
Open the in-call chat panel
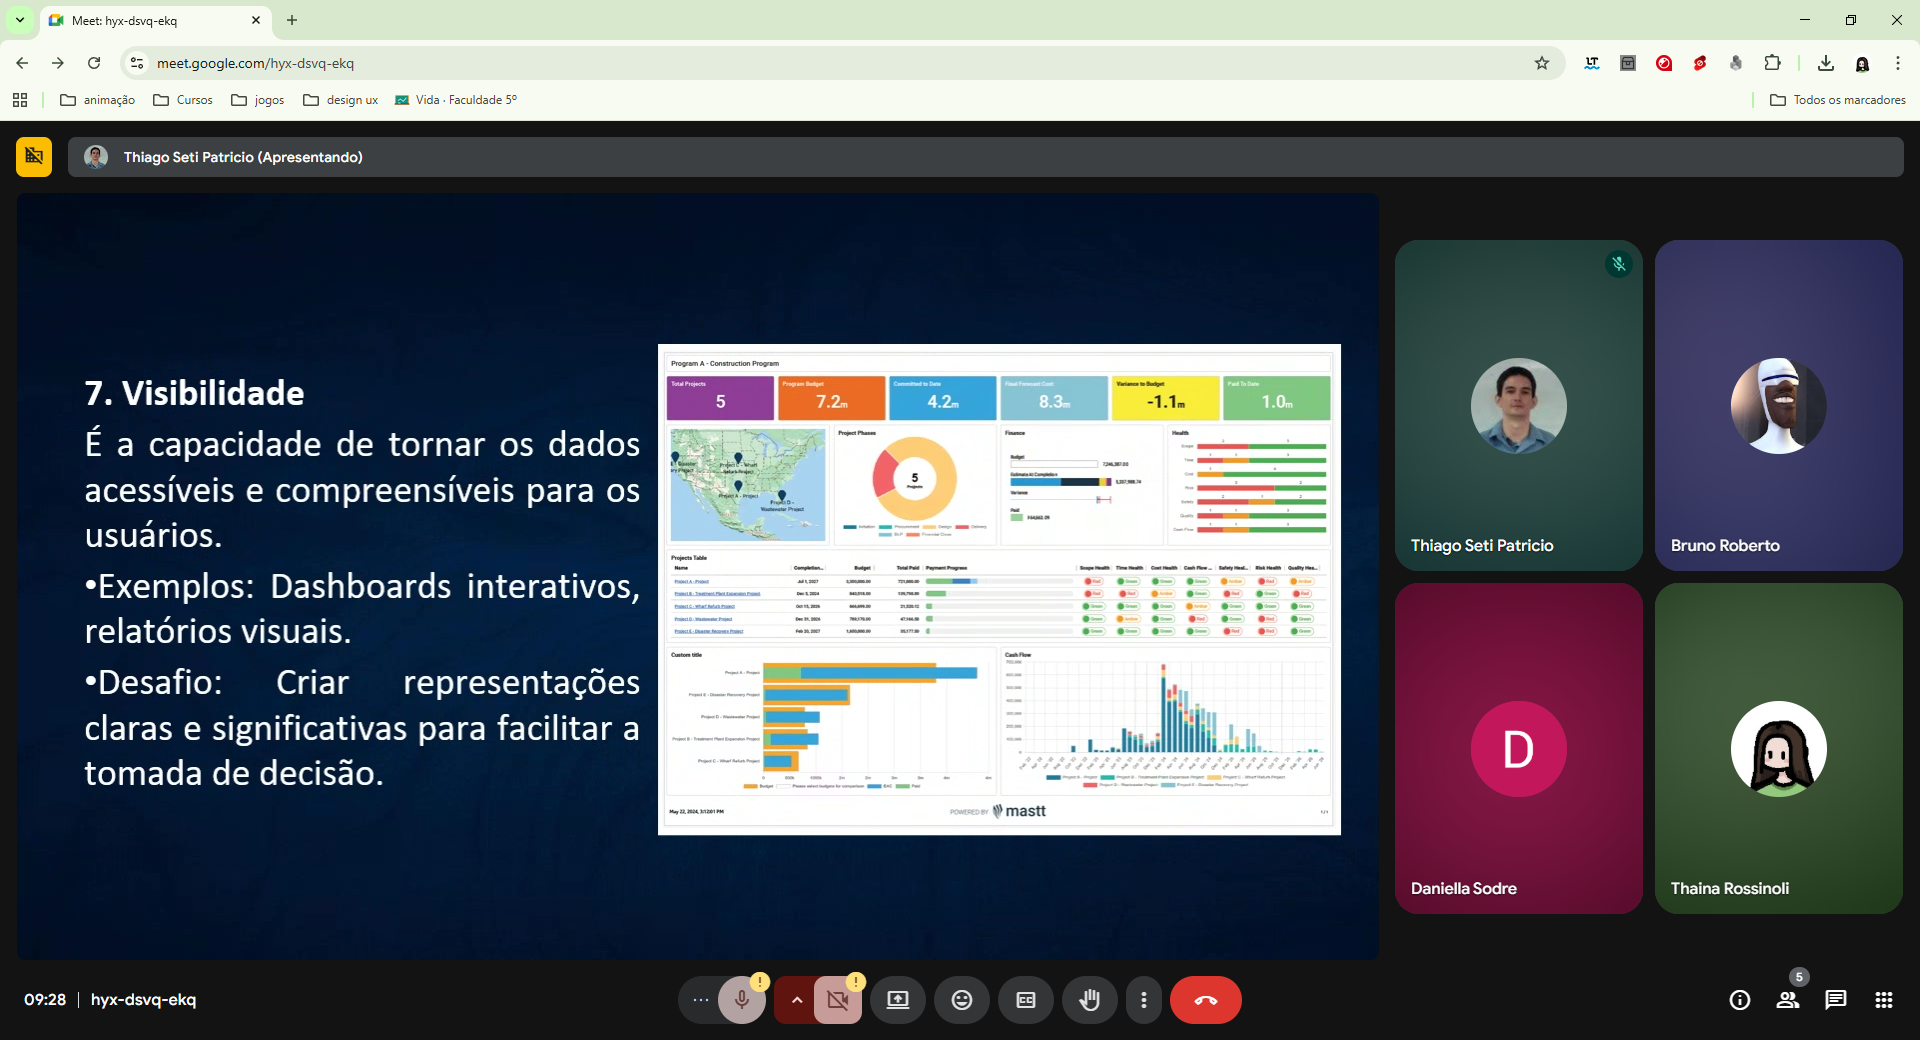1835,1000
